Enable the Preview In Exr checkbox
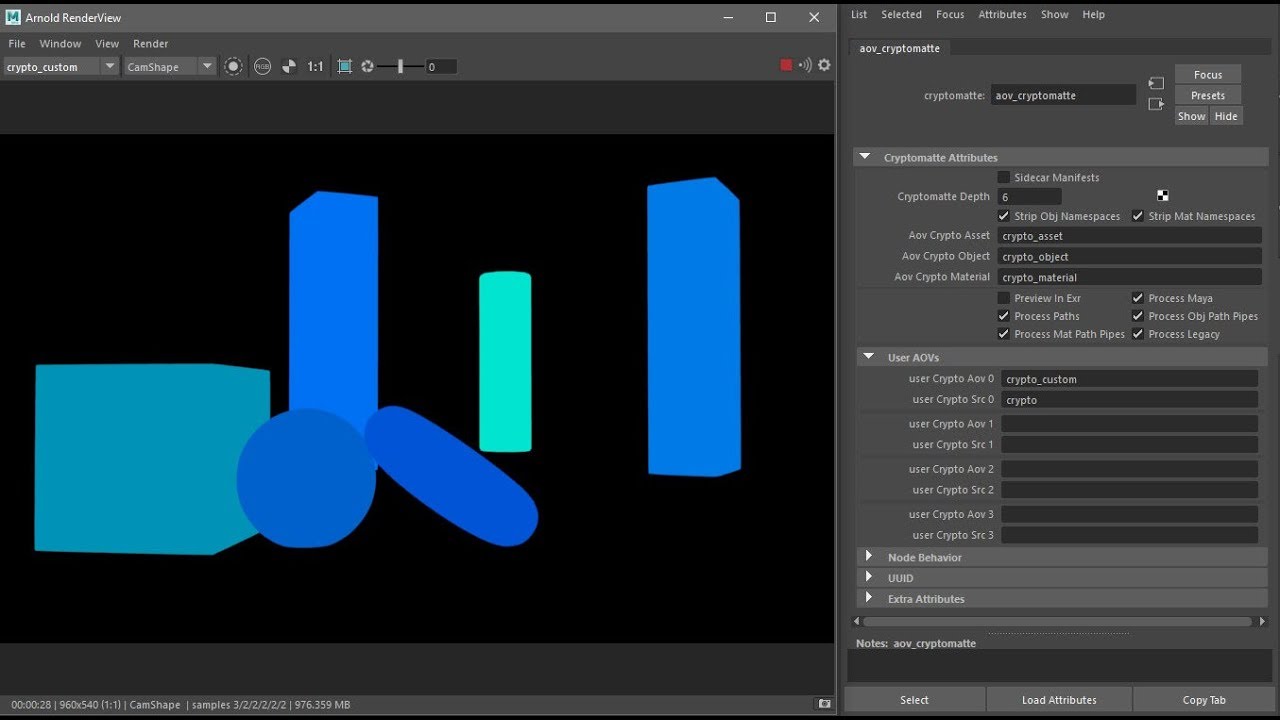Viewport: 1280px width, 720px height. pos(1004,298)
